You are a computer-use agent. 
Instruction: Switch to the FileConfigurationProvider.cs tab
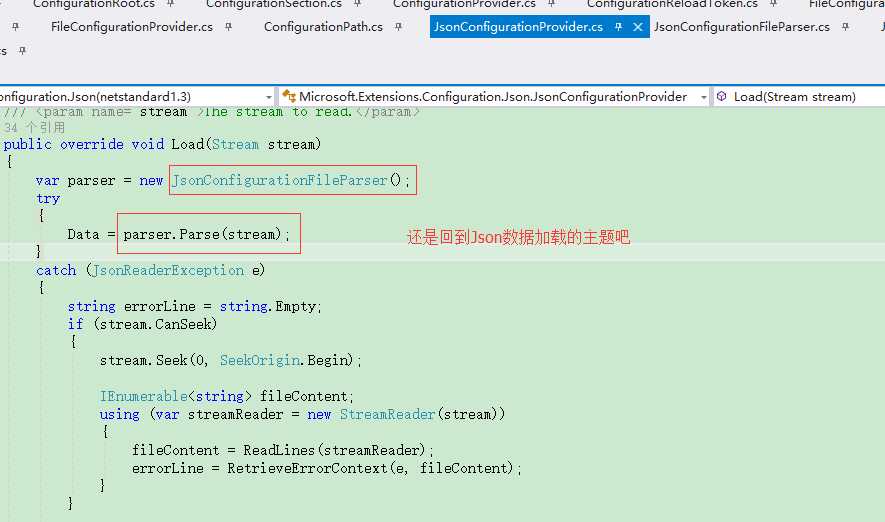tap(132, 27)
